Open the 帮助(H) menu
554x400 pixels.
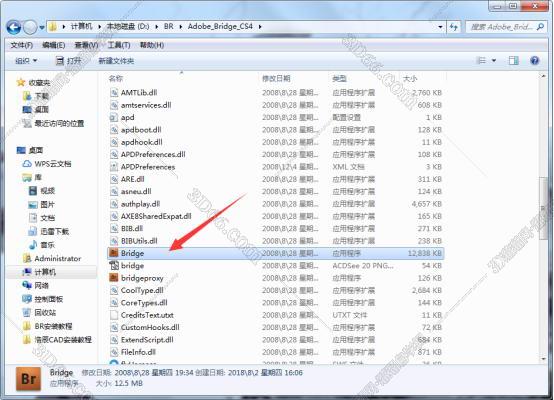coord(152,45)
